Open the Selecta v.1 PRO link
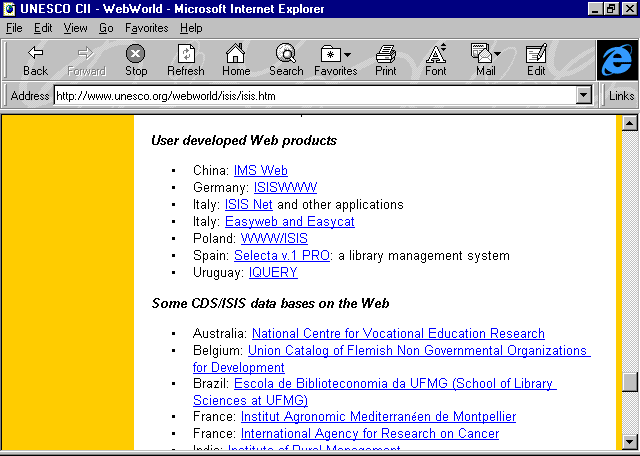 282,256
